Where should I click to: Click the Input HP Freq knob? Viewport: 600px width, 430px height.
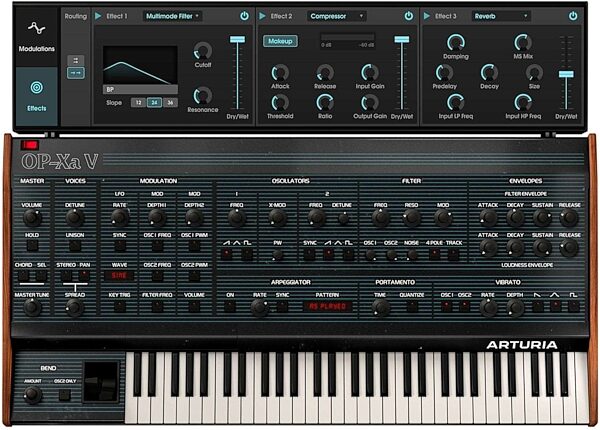pyautogui.click(x=523, y=103)
